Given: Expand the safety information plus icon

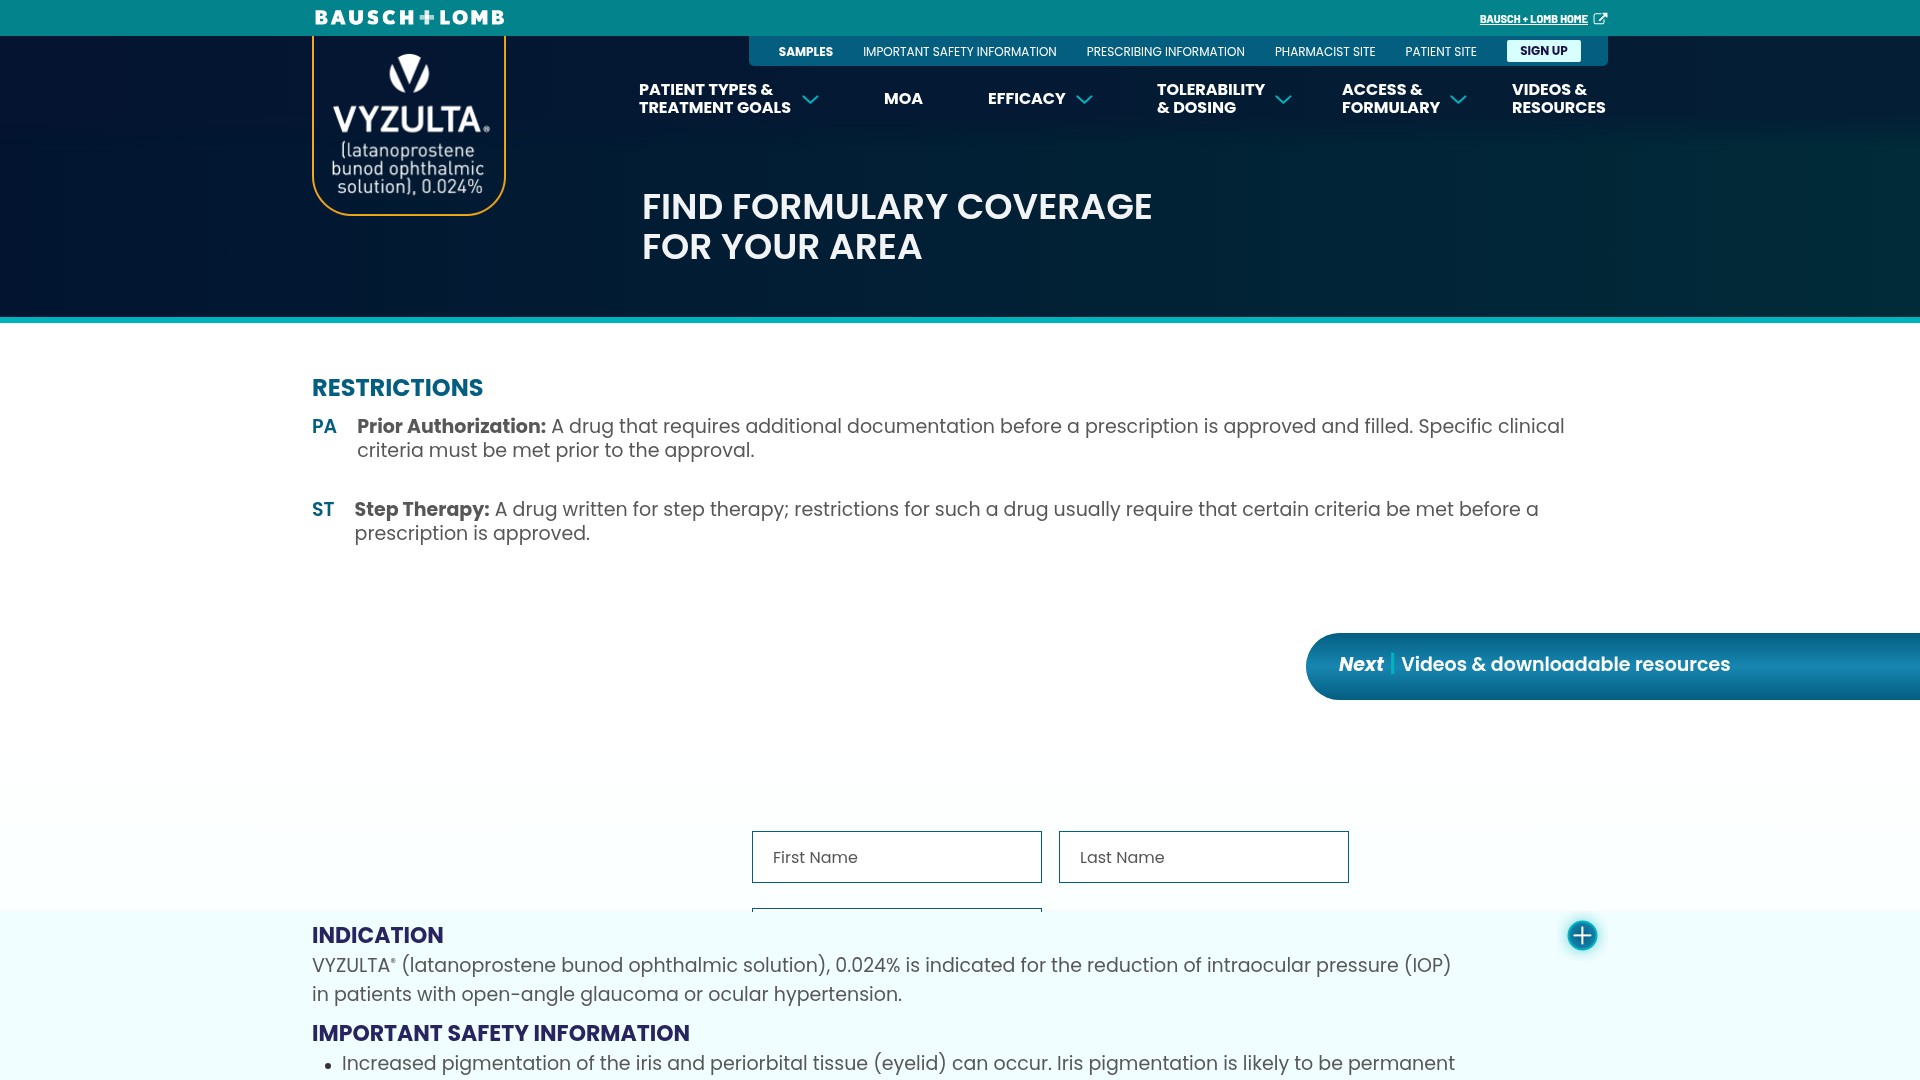Looking at the screenshot, I should click(1582, 936).
